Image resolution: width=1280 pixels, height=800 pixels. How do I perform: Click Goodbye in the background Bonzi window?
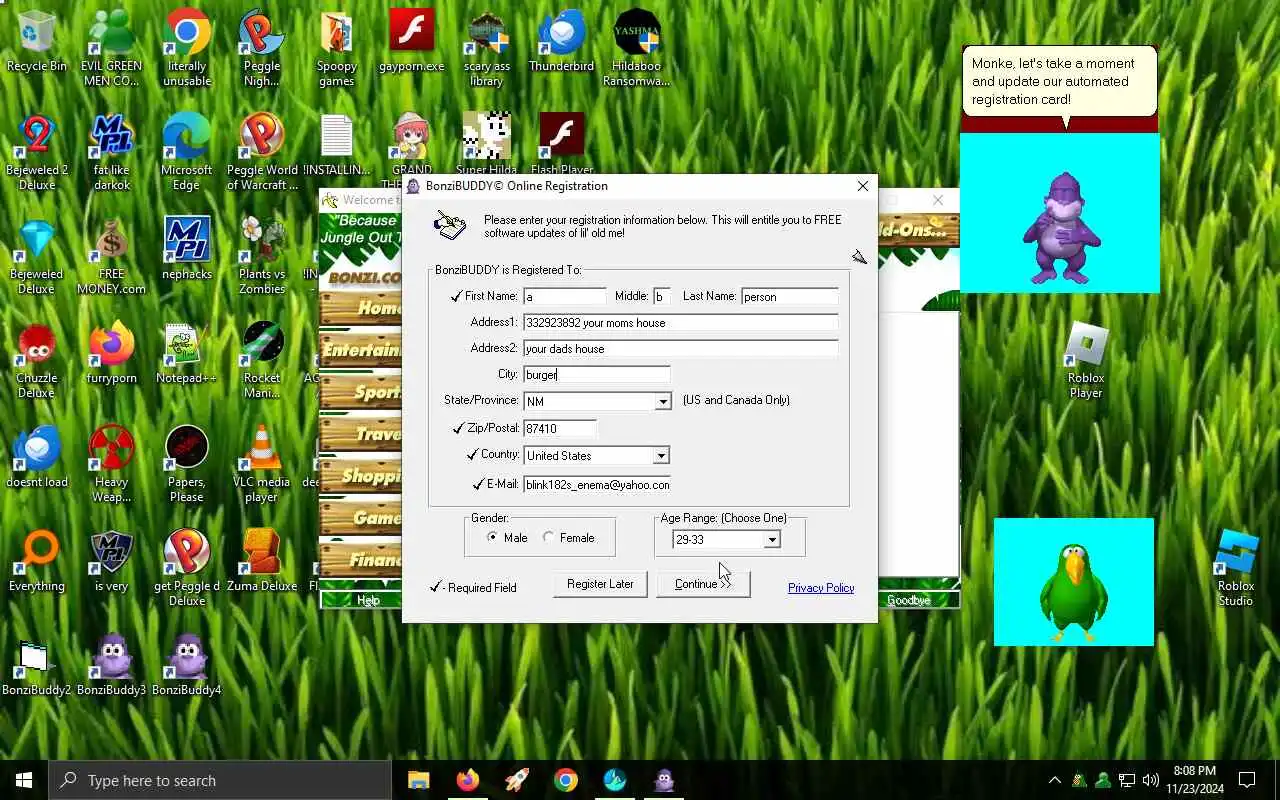[908, 600]
